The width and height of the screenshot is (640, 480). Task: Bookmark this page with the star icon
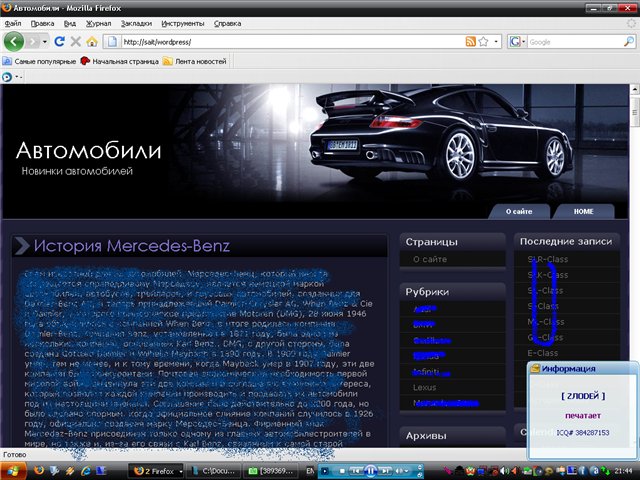484,42
